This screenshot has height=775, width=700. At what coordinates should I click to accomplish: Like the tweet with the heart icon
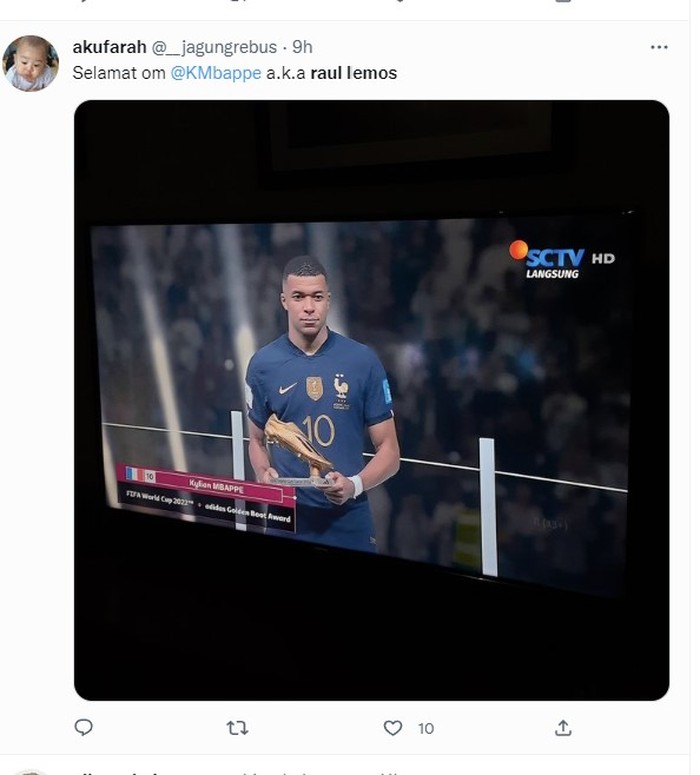tap(393, 728)
